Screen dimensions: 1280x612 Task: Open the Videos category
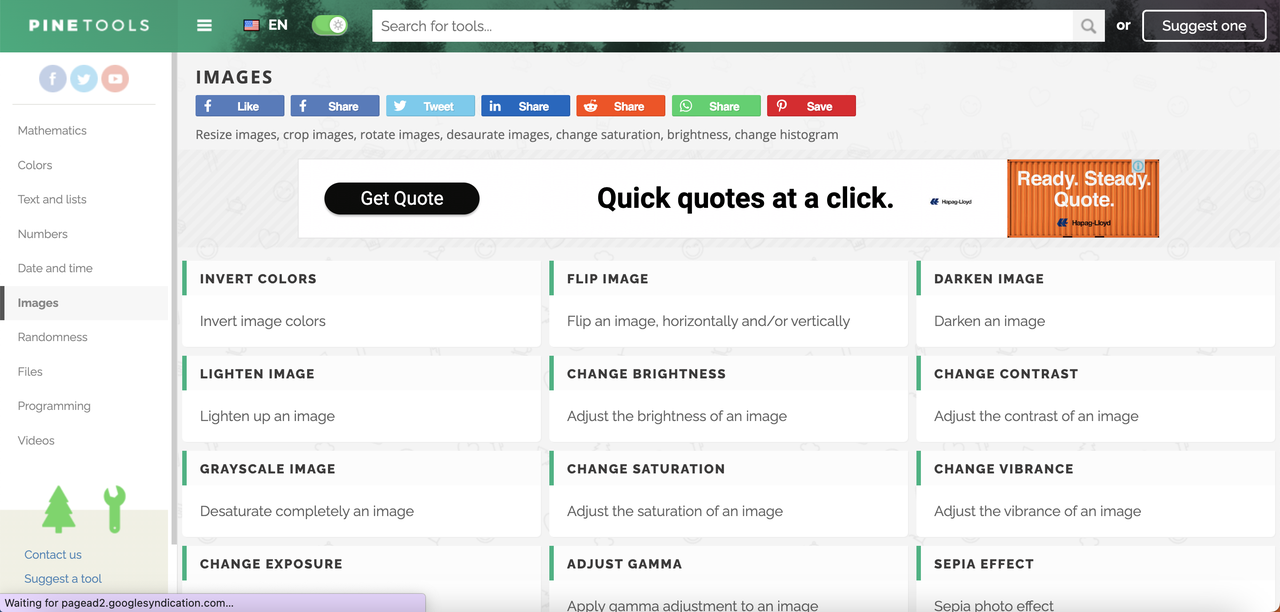[36, 441]
